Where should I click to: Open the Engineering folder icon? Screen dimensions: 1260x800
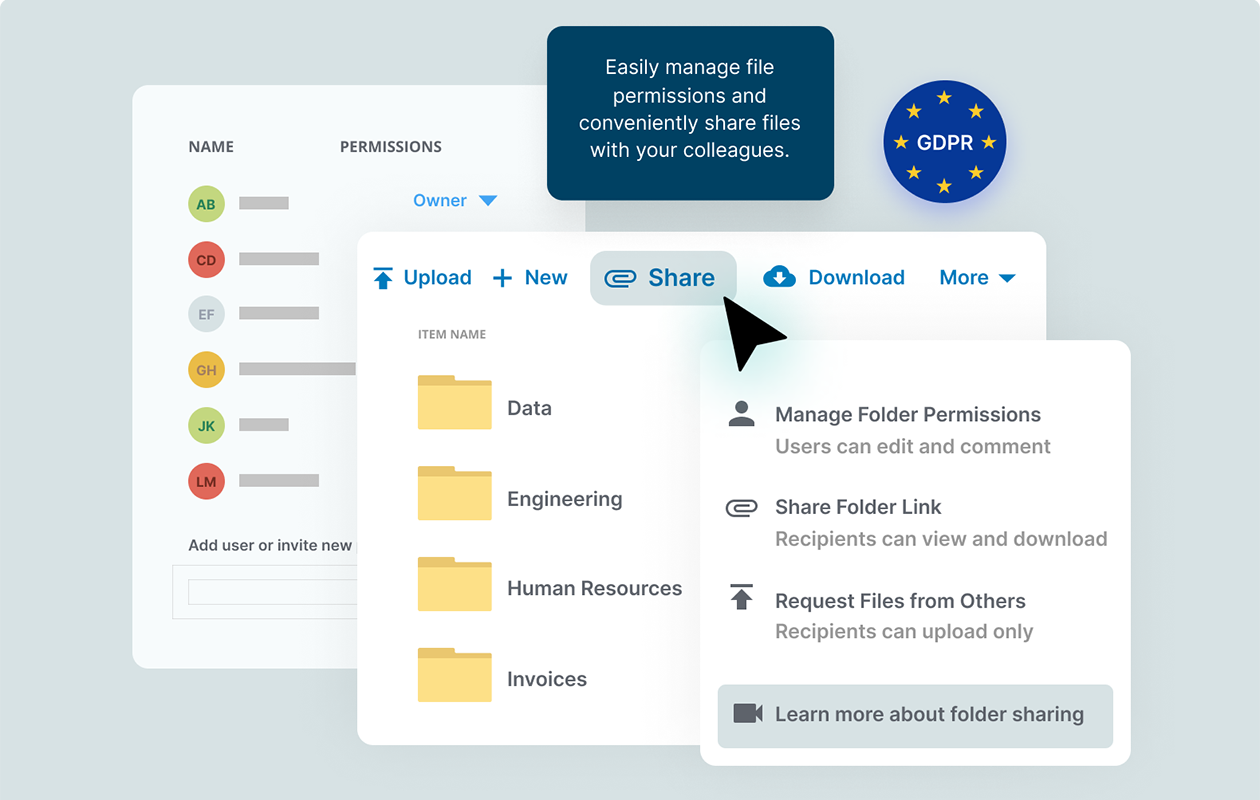(454, 493)
